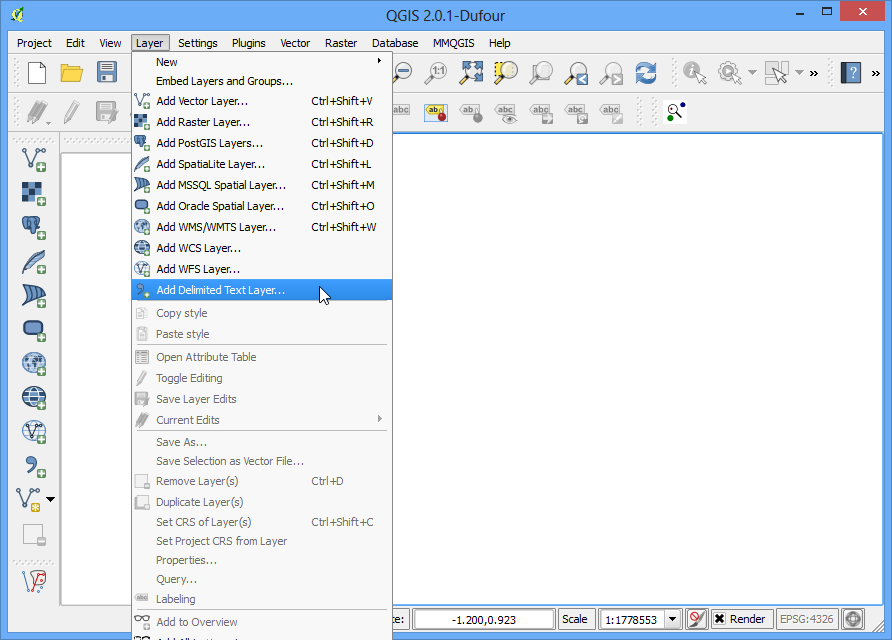Viewport: 892px width, 640px height.
Task: Open project with the folder icon
Action: tap(72, 73)
